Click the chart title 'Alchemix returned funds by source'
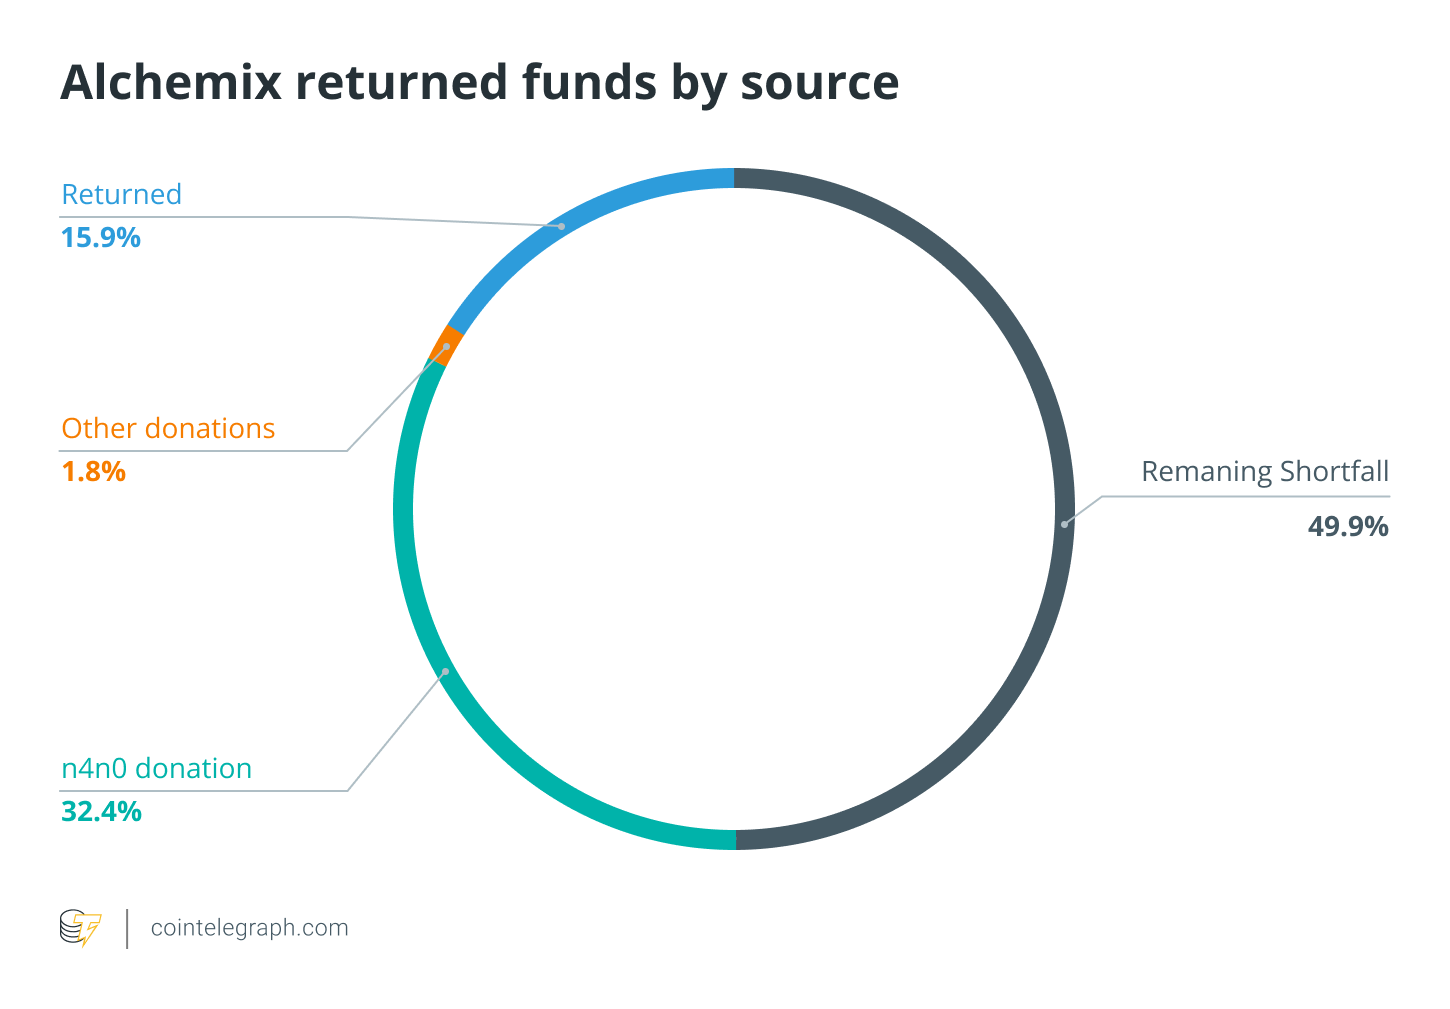 click(x=480, y=82)
